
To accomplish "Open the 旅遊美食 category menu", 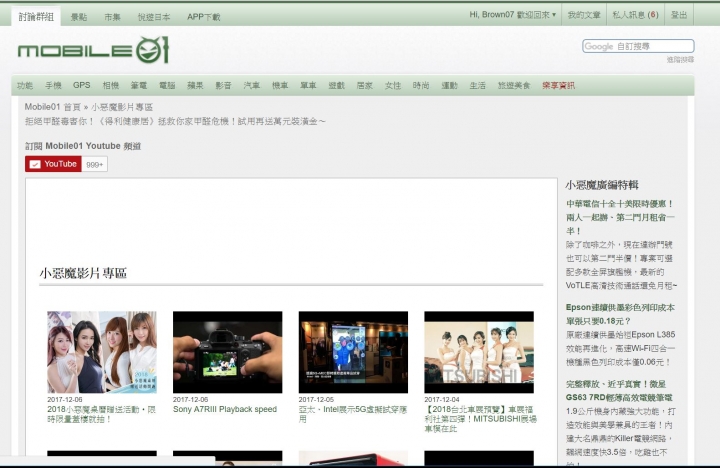I will (514, 85).
